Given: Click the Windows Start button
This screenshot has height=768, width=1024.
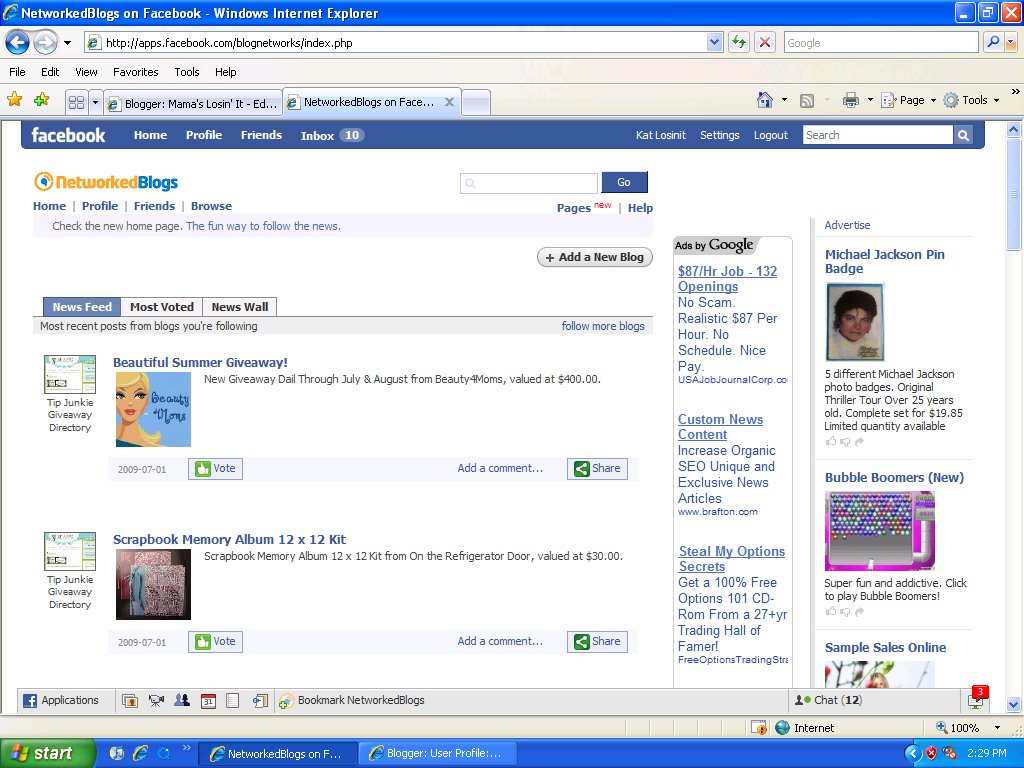Looking at the screenshot, I should pos(47,753).
